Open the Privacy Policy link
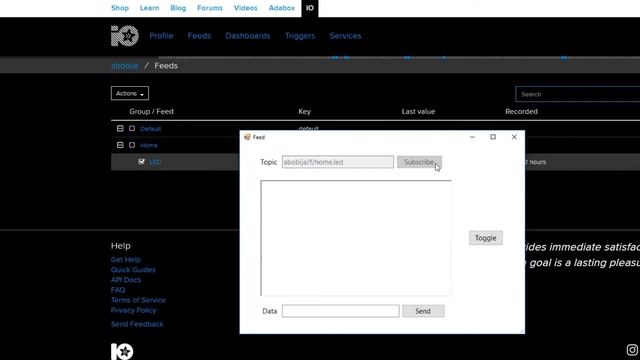 [x=133, y=310]
